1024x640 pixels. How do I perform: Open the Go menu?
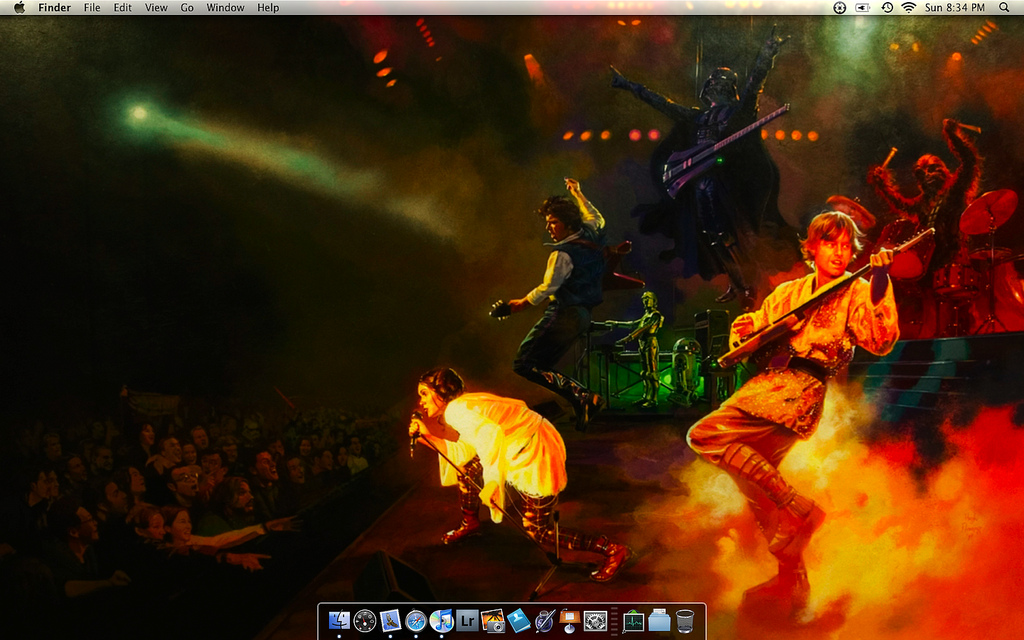pos(187,8)
